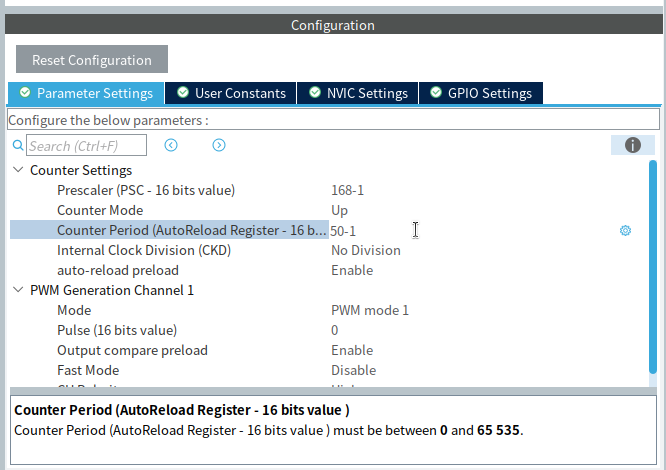The width and height of the screenshot is (666, 470).
Task: Click the information 'i' icon
Action: pyautogui.click(x=632, y=145)
